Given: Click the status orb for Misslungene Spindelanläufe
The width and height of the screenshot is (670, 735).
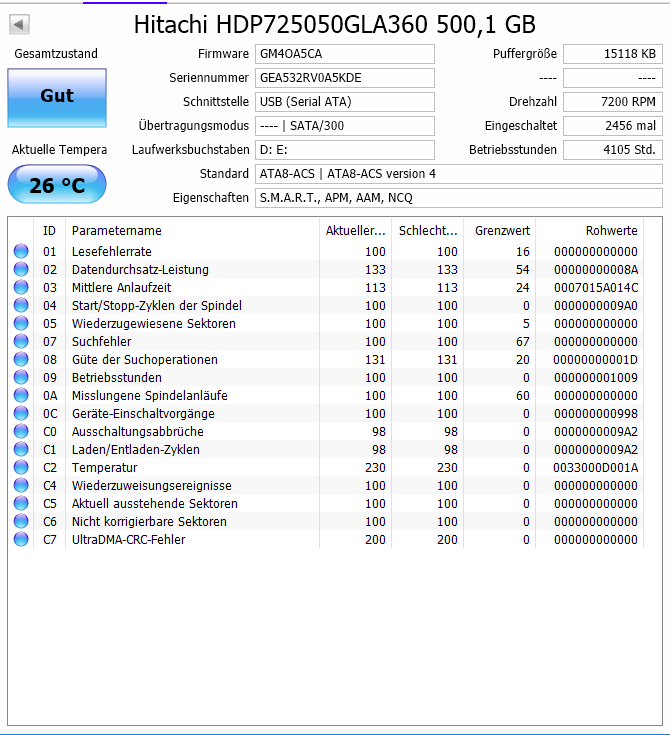Looking at the screenshot, I should pyautogui.click(x=21, y=395).
